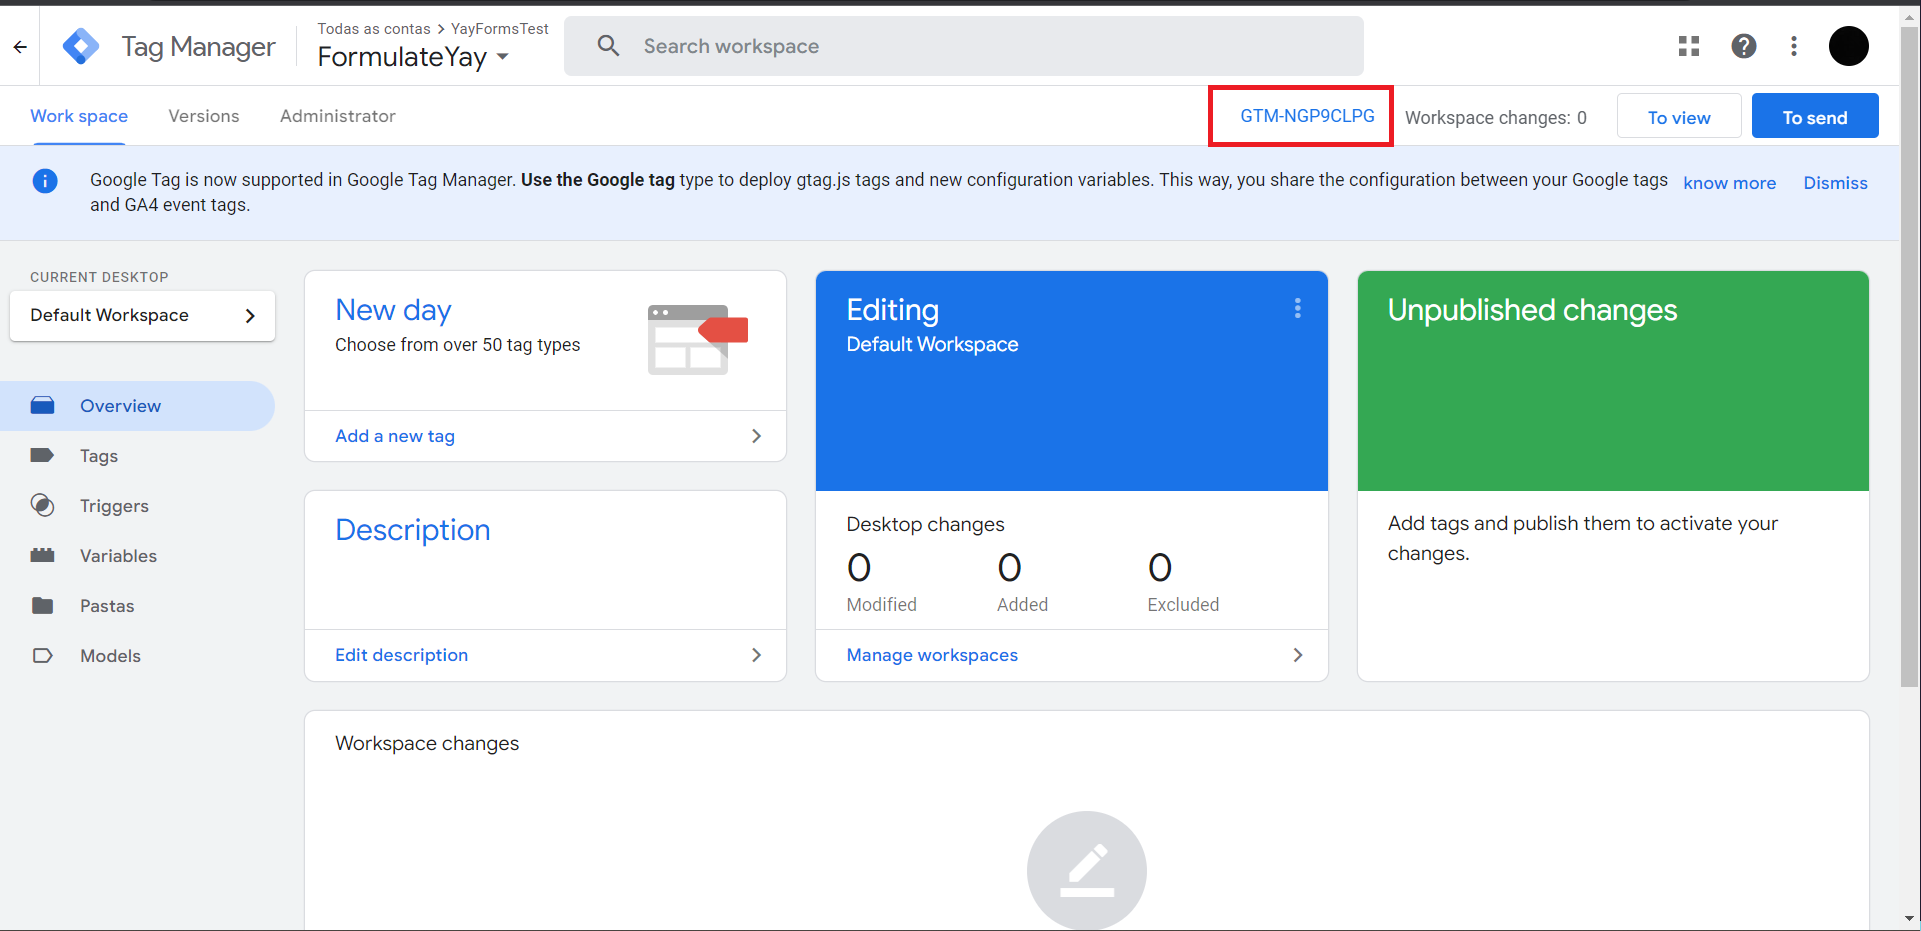Open the Pastas folder section

pos(107,605)
